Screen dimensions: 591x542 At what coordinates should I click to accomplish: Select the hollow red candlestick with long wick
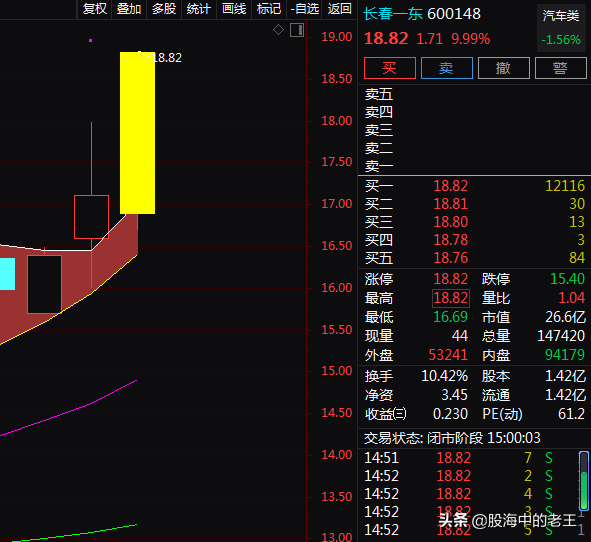92,217
